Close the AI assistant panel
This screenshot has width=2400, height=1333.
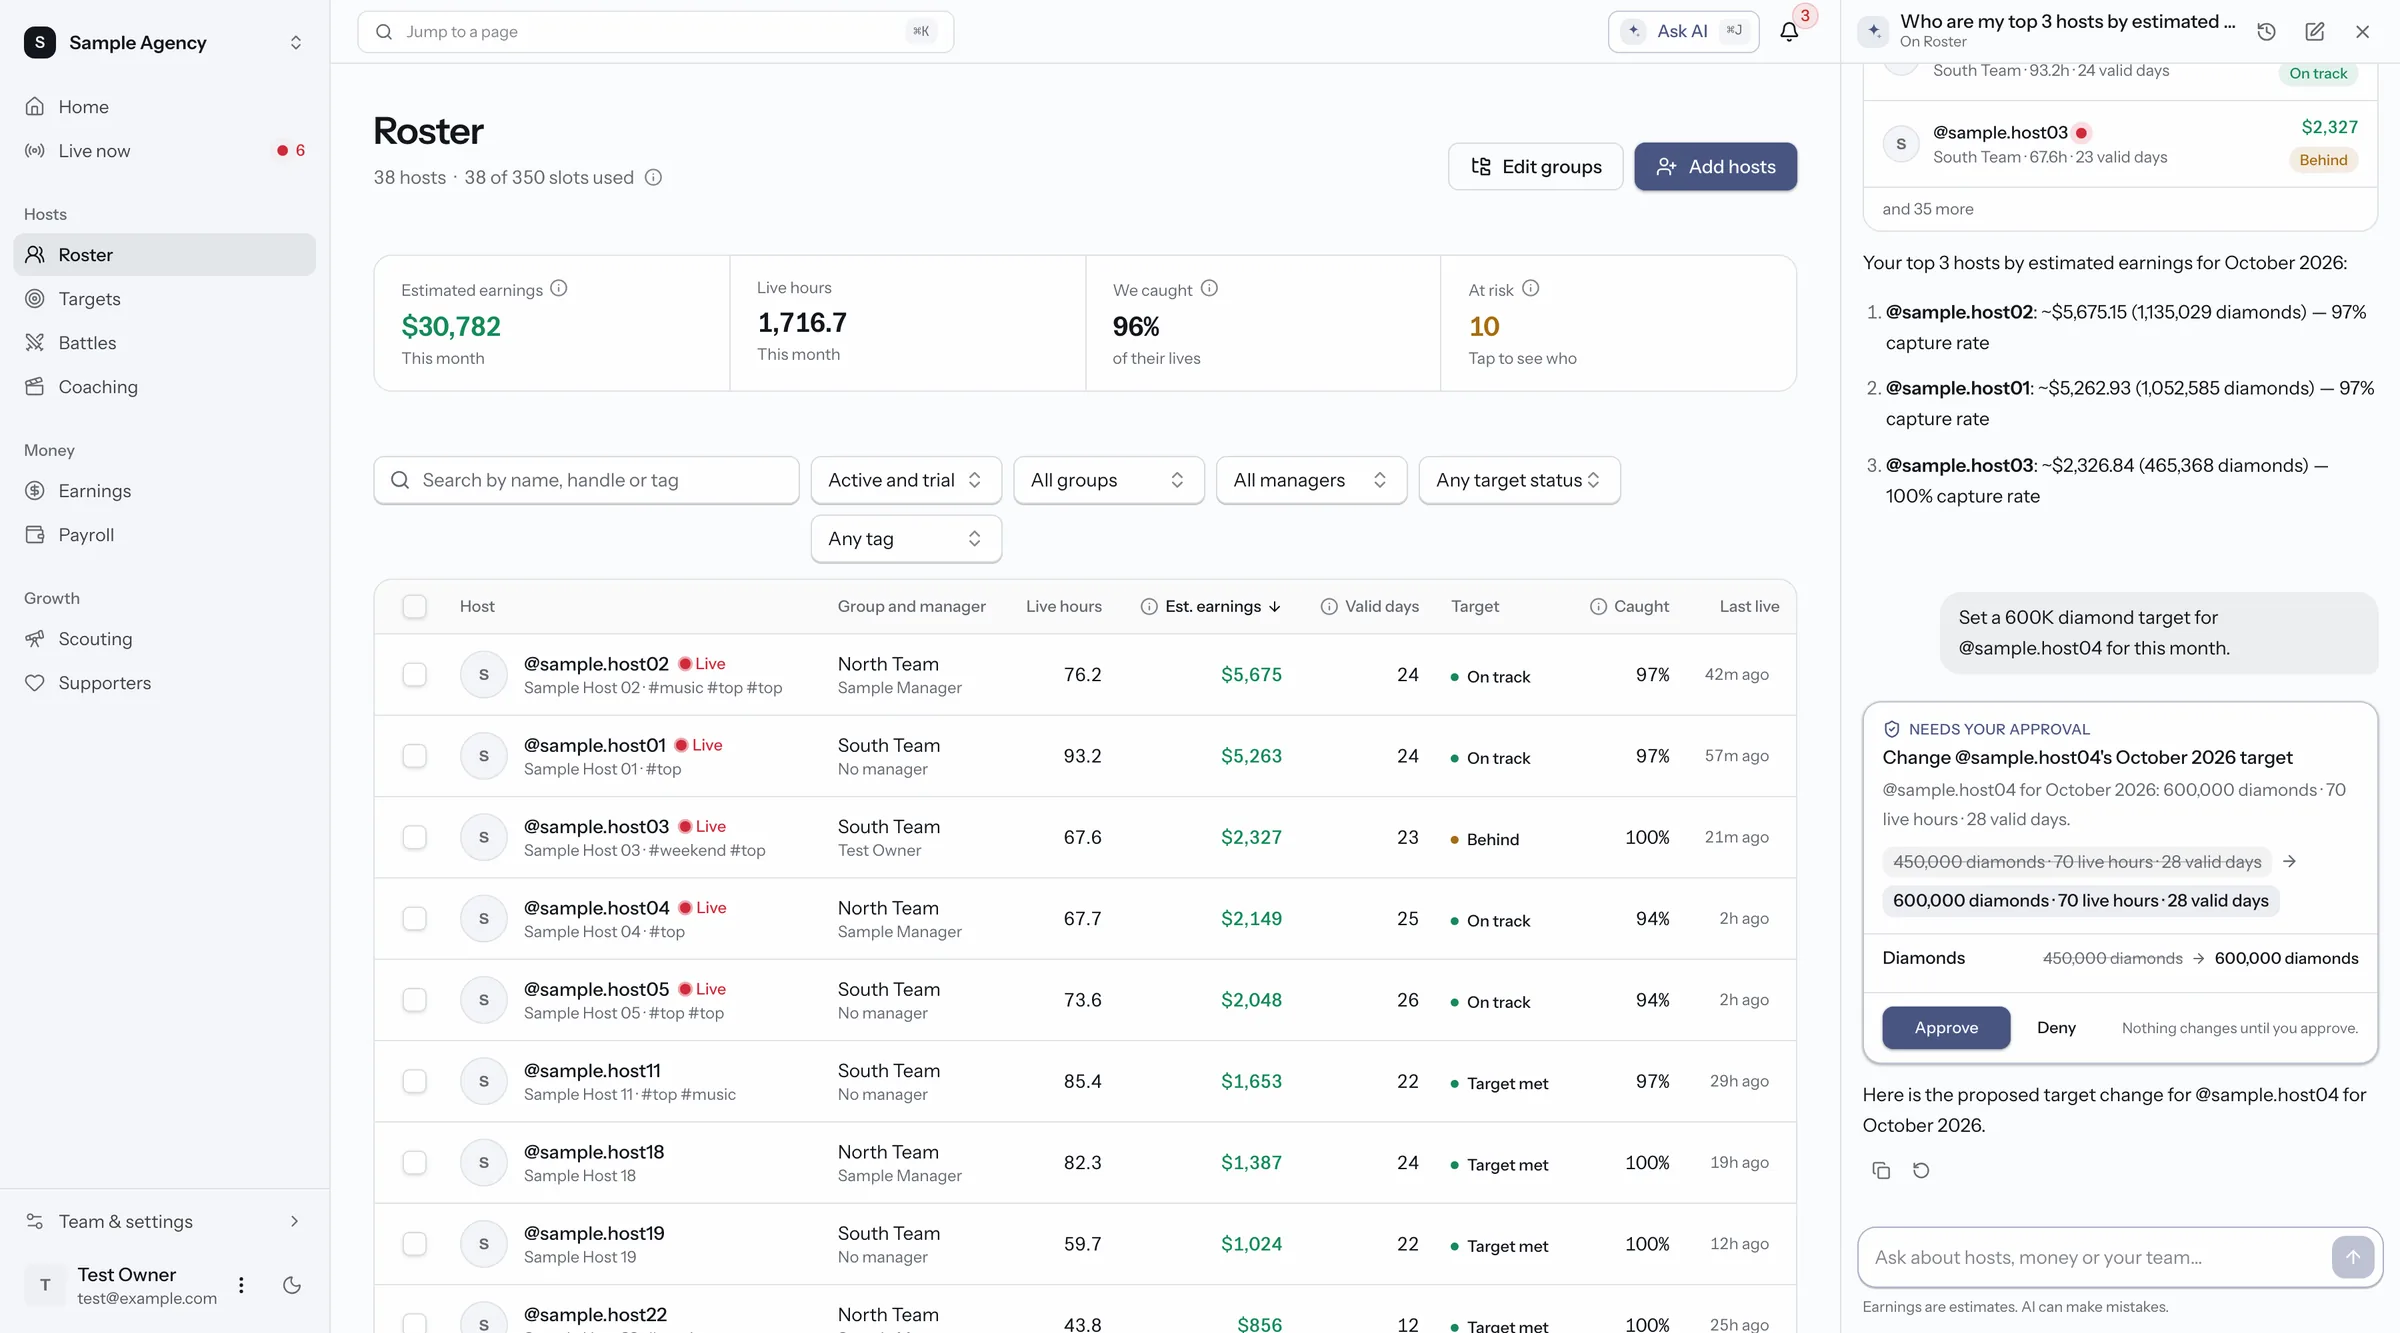pos(2362,32)
